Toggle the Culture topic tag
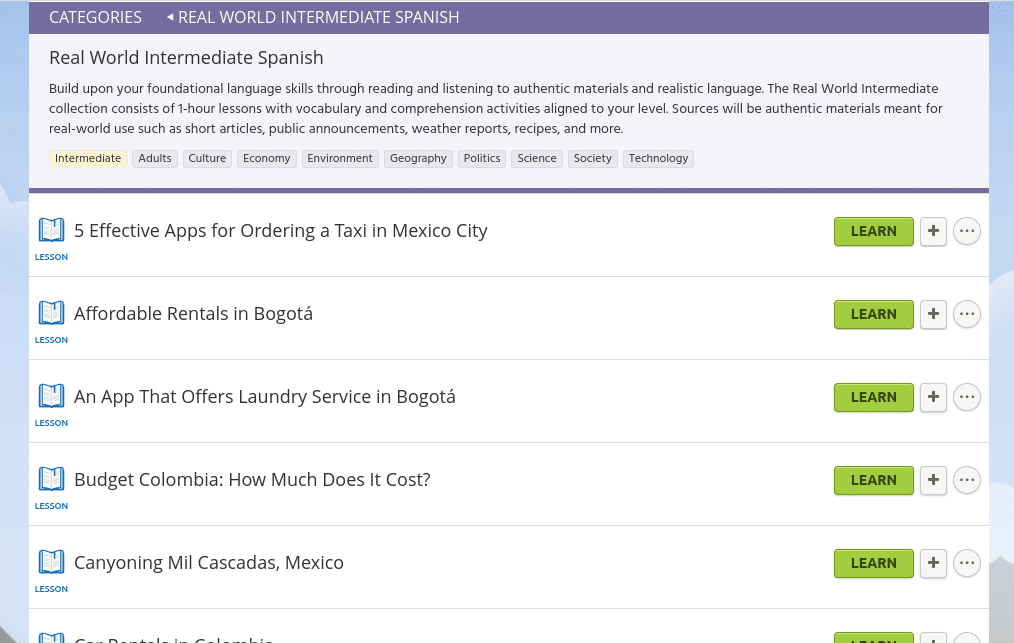The width and height of the screenshot is (1014, 643). [207, 158]
